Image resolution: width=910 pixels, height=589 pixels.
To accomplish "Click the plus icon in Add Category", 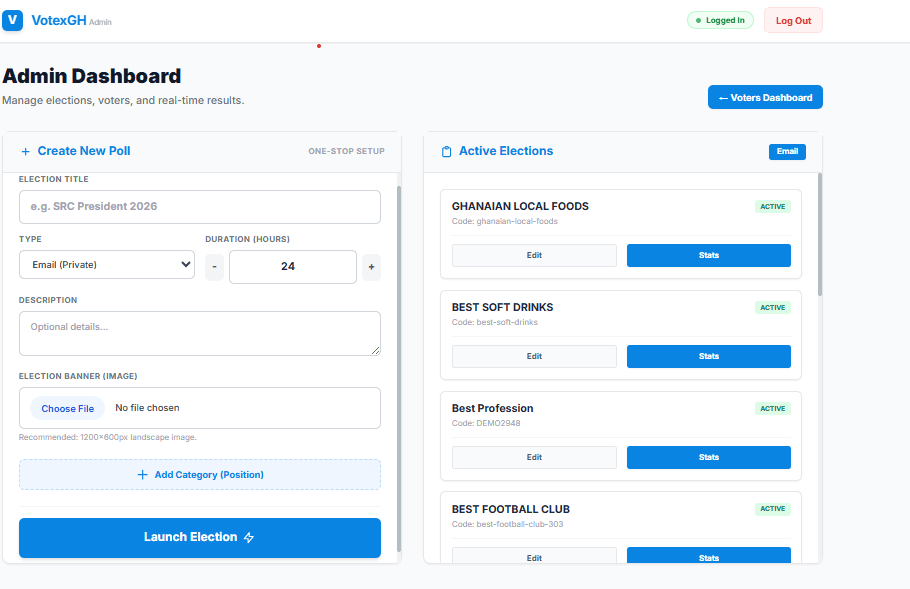I will coord(142,475).
